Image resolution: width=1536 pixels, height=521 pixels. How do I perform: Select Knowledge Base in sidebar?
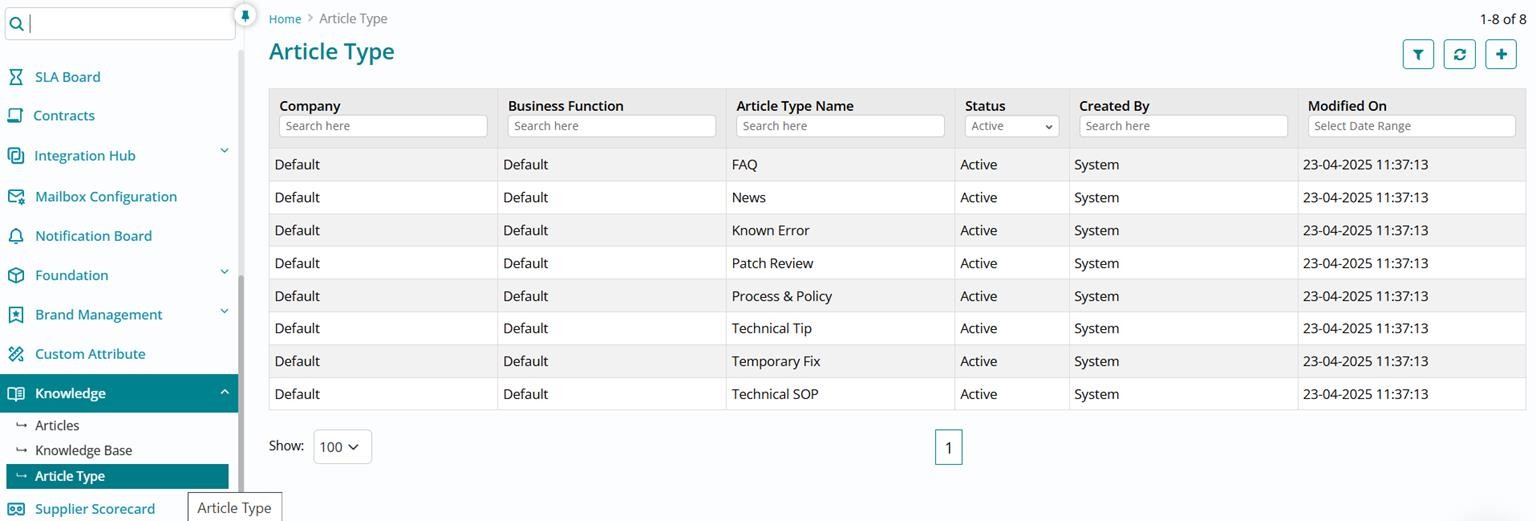[83, 451]
